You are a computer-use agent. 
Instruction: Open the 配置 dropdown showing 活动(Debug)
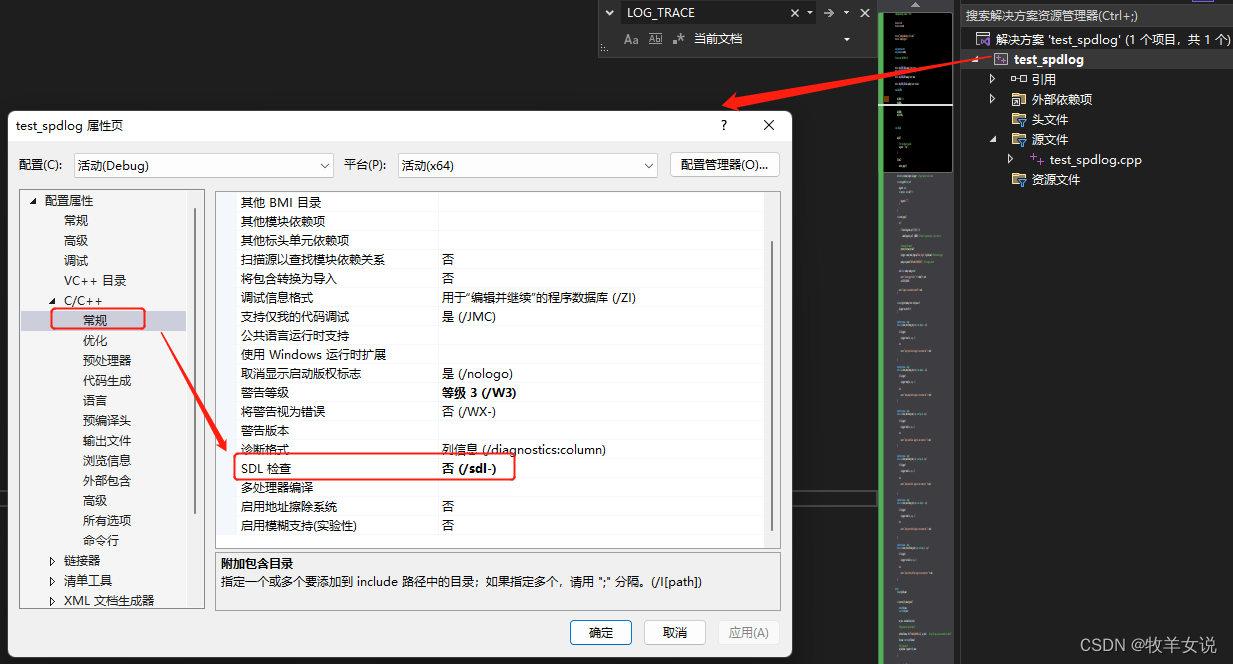coord(325,164)
